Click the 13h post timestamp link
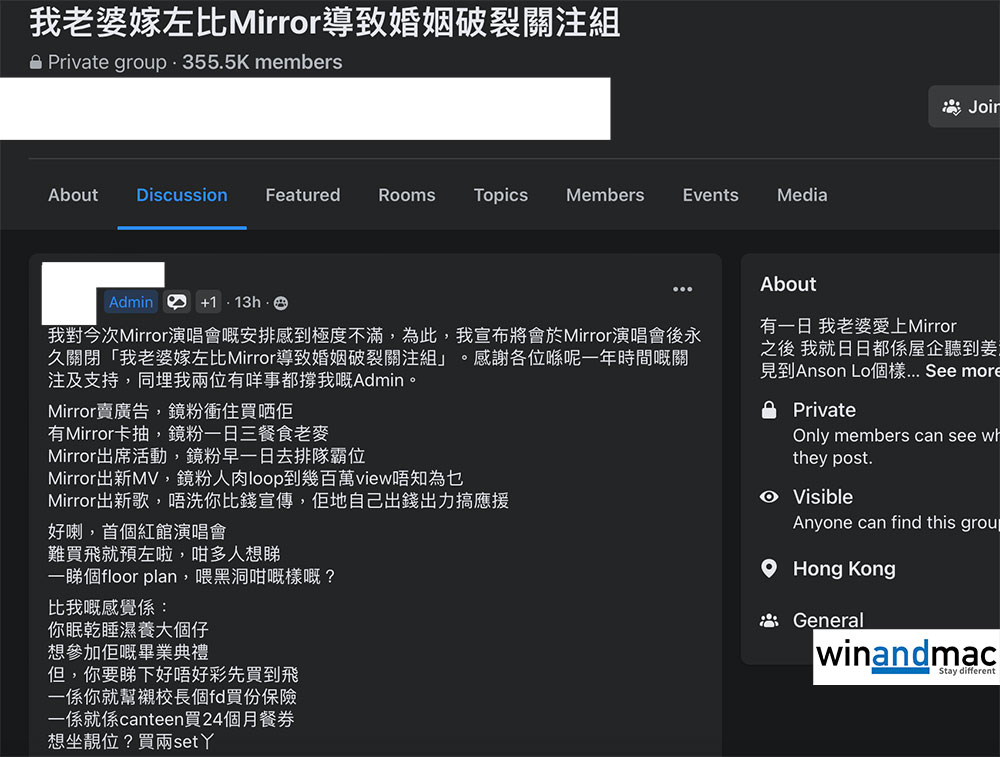 [247, 302]
